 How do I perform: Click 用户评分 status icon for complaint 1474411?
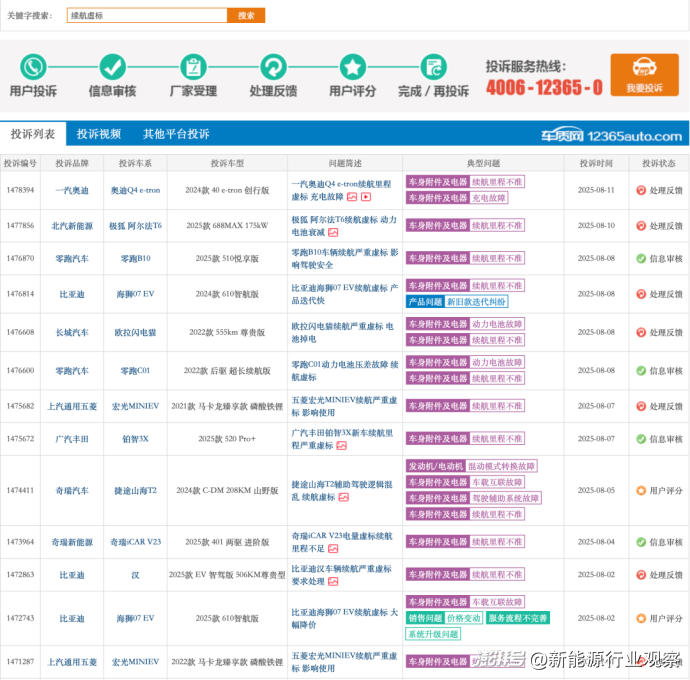point(641,490)
